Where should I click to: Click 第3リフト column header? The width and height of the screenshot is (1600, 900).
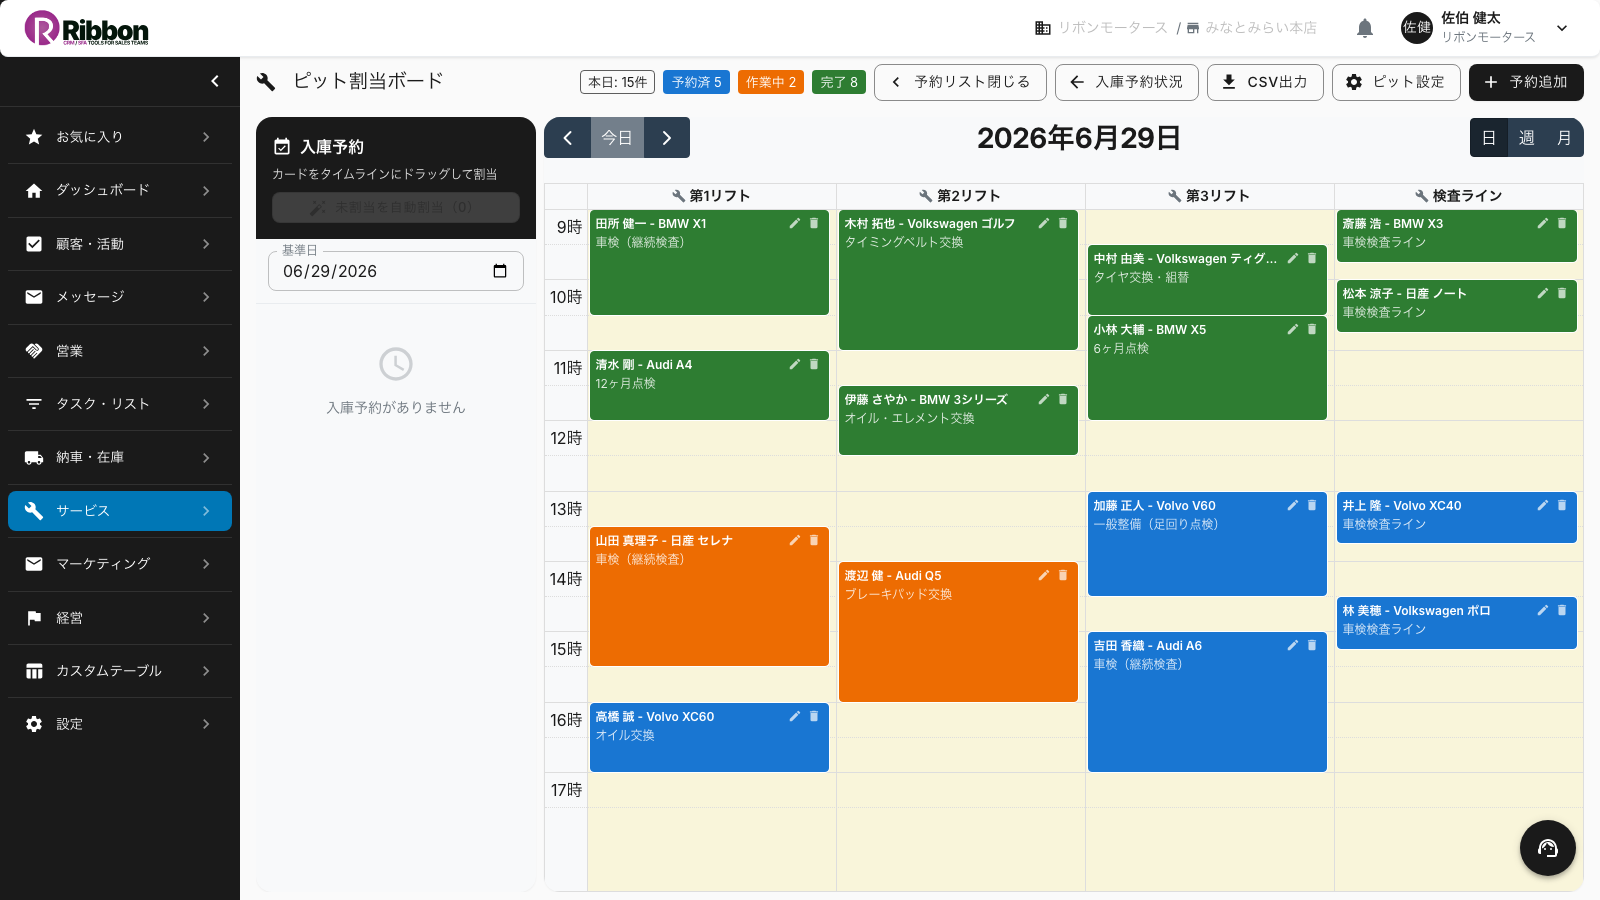pos(1209,196)
